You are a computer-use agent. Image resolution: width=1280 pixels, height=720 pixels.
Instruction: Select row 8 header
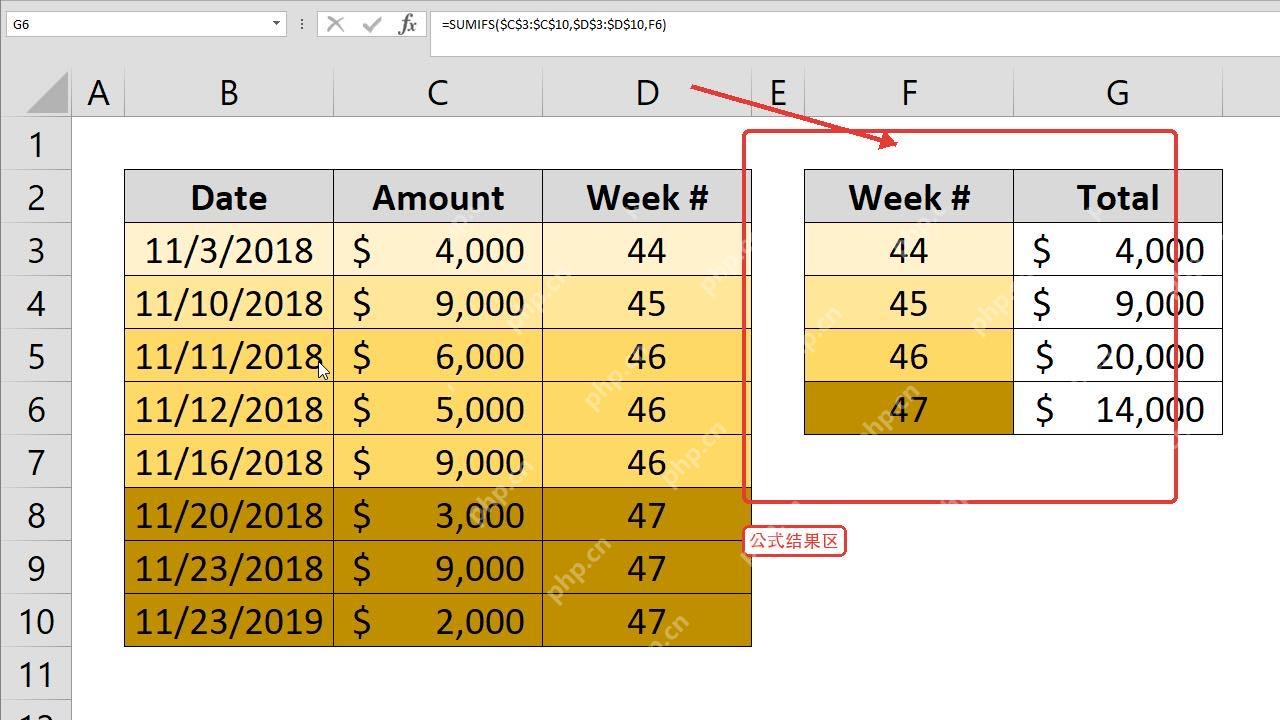pos(36,515)
